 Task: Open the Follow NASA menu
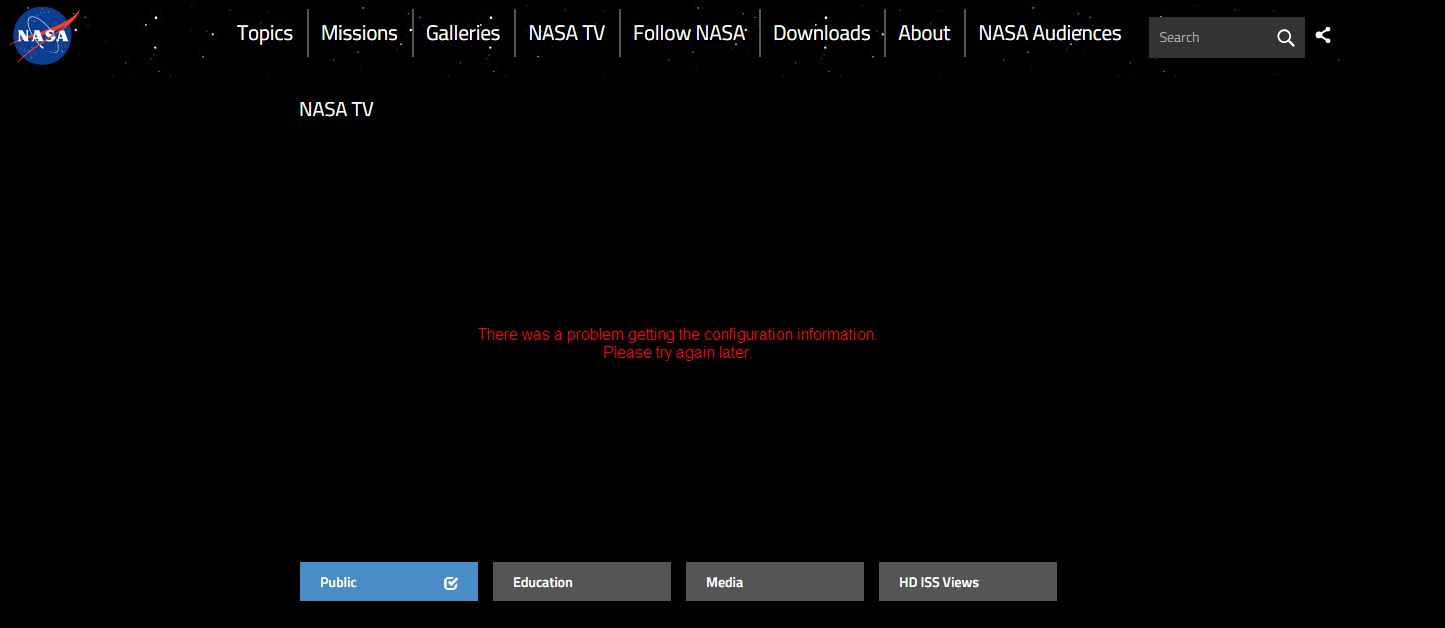pos(689,33)
